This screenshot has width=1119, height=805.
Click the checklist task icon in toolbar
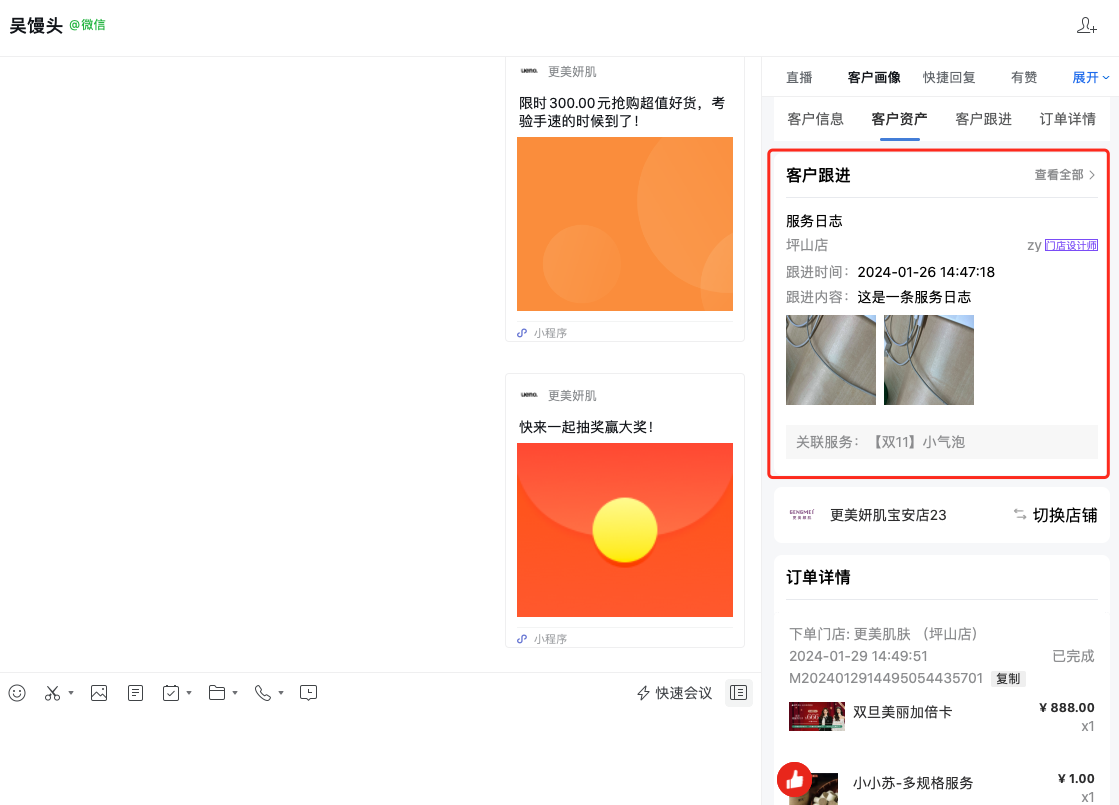(171, 693)
